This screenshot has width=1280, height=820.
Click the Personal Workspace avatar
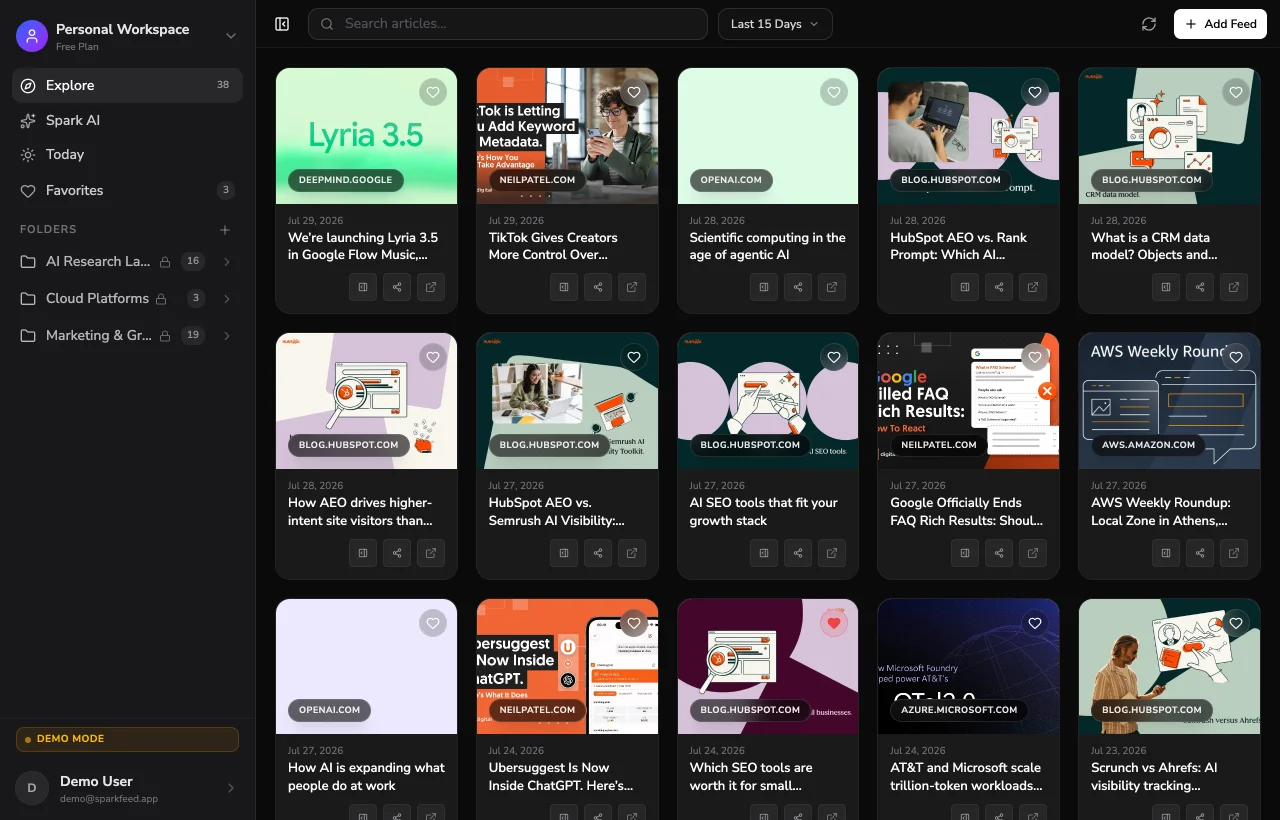(32, 36)
